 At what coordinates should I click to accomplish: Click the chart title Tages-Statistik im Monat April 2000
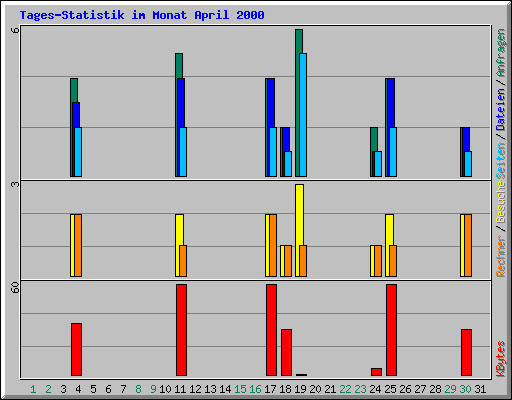tap(142, 15)
